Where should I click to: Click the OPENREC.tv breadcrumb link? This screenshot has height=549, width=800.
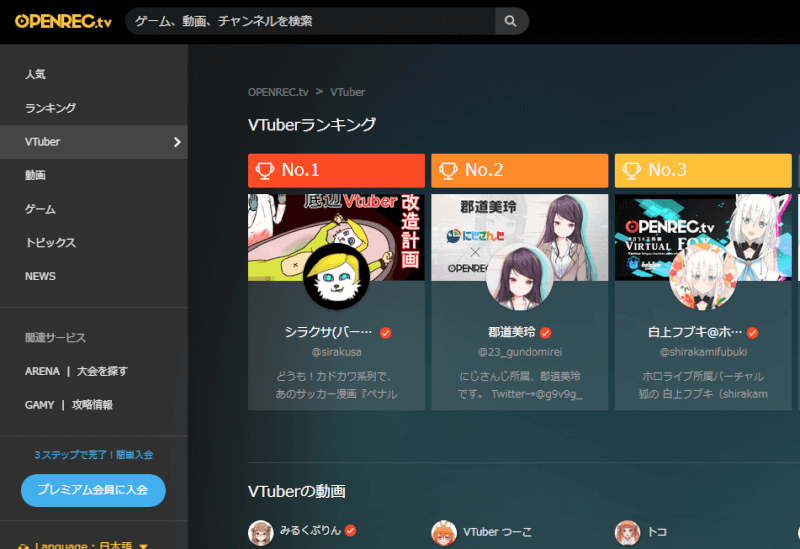[278, 92]
